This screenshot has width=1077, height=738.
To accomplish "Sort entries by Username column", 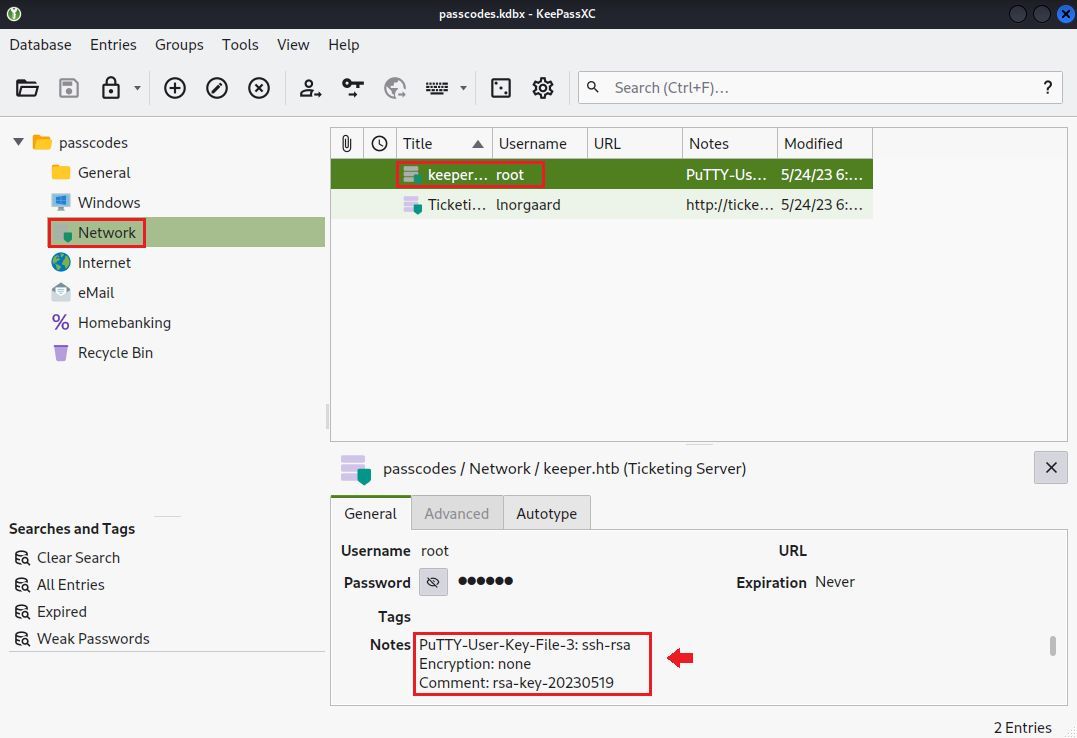I will pyautogui.click(x=540, y=144).
